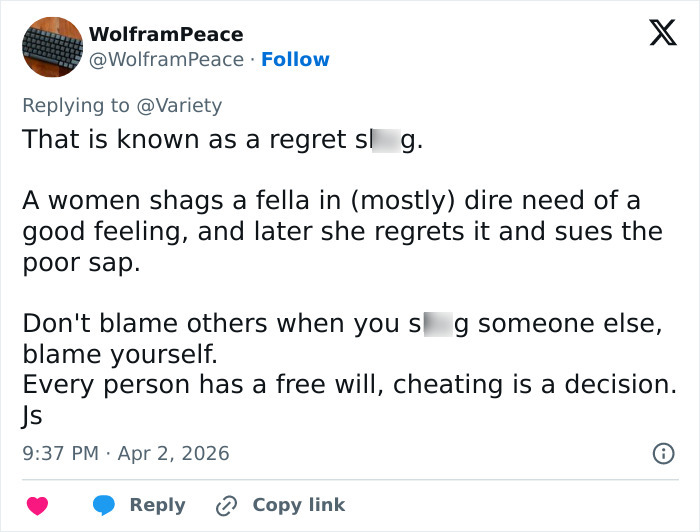Image resolution: width=700 pixels, height=532 pixels.
Task: Click the line starting 'Don't blame others'
Action: click(342, 324)
